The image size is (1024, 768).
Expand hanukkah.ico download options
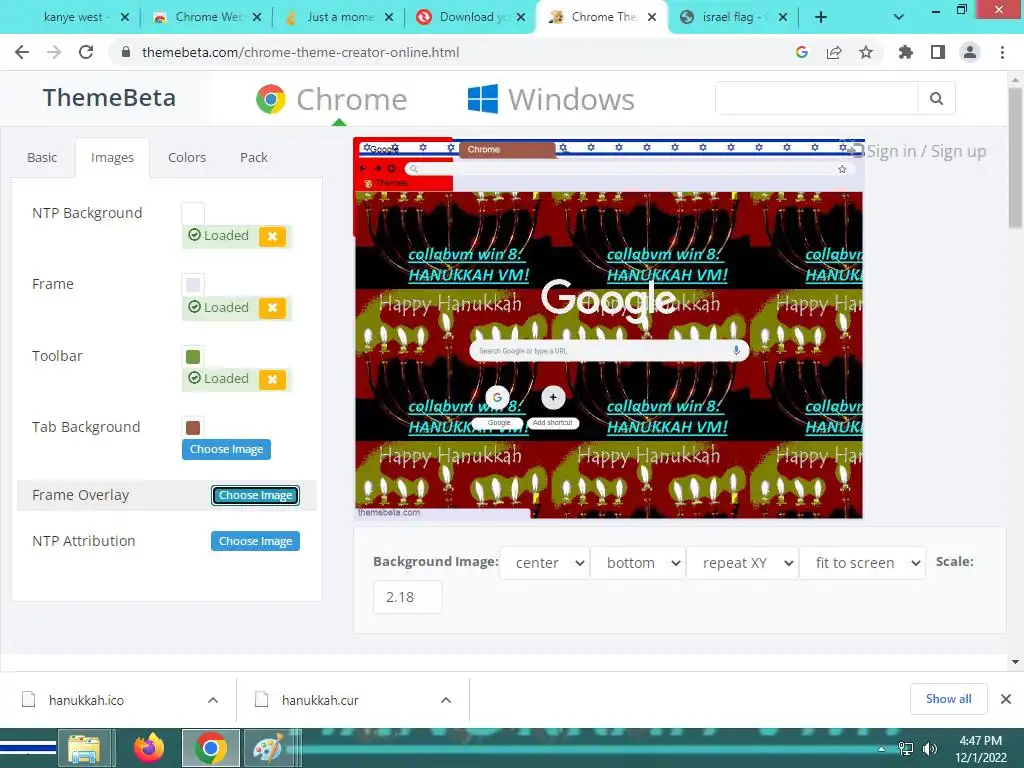213,700
